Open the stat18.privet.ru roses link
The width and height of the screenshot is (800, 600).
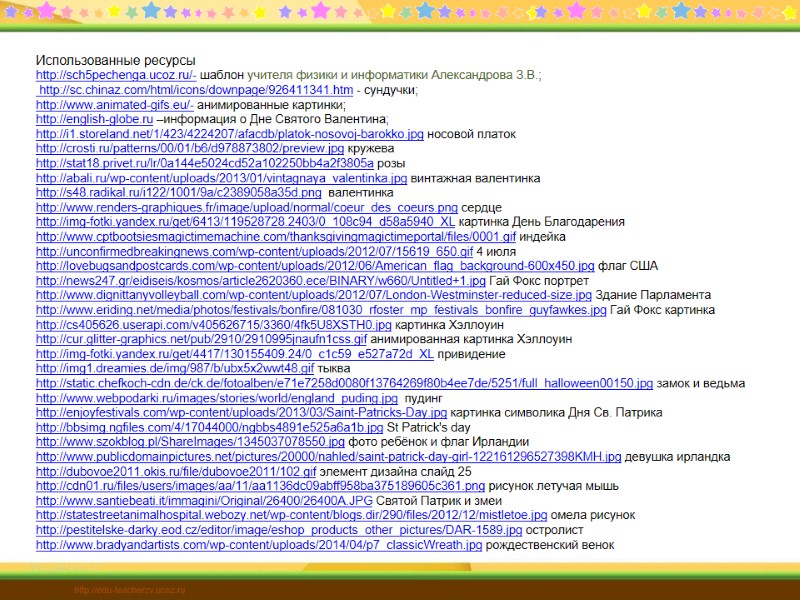(205, 163)
